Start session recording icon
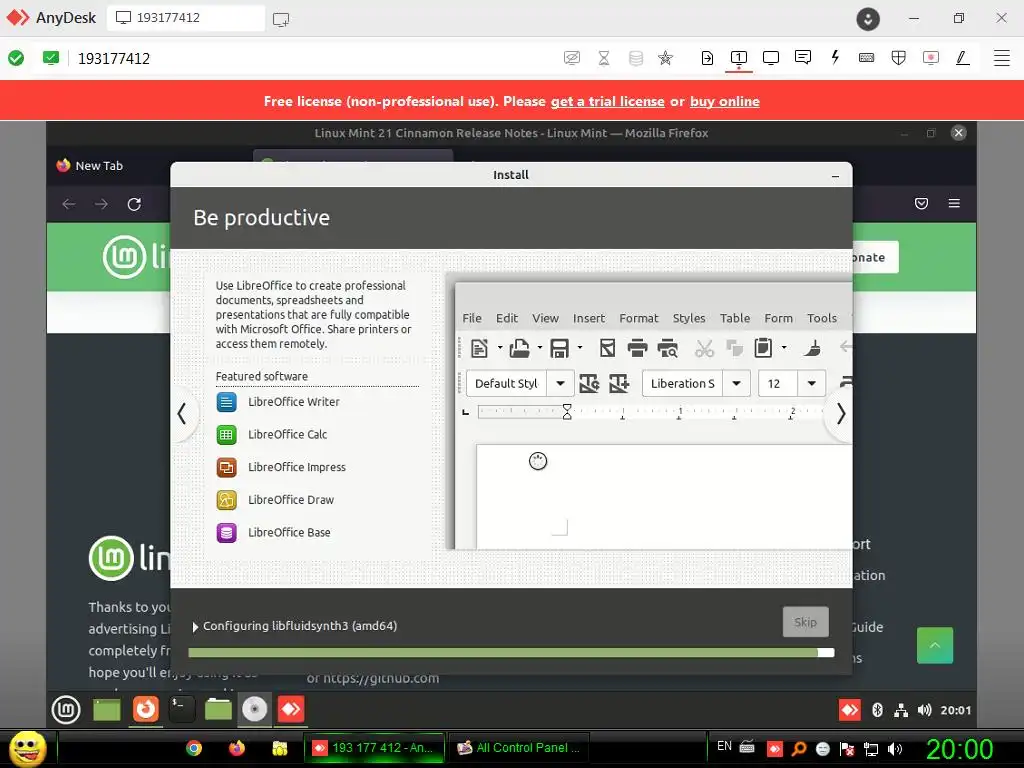The width and height of the screenshot is (1024, 768). tap(931, 58)
